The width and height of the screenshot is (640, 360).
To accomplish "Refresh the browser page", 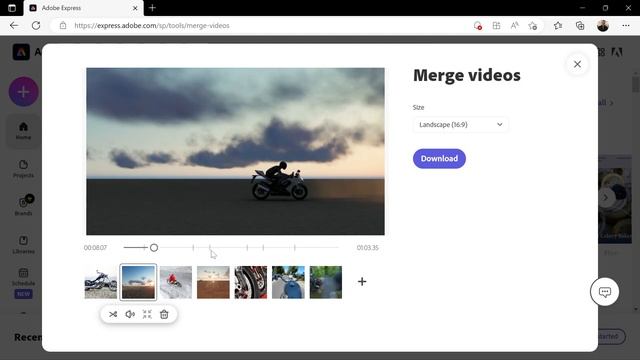I will tap(36, 25).
